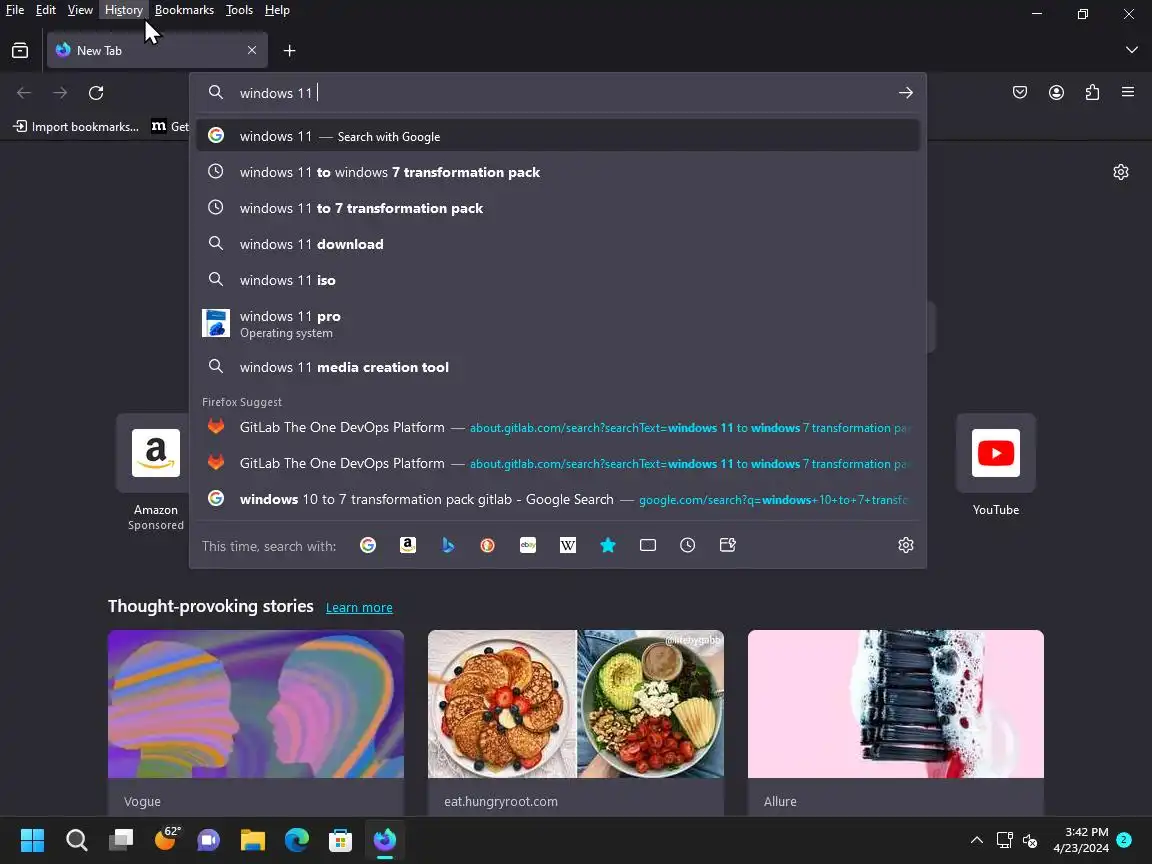
Task: Open the Help menu
Action: [277, 10]
